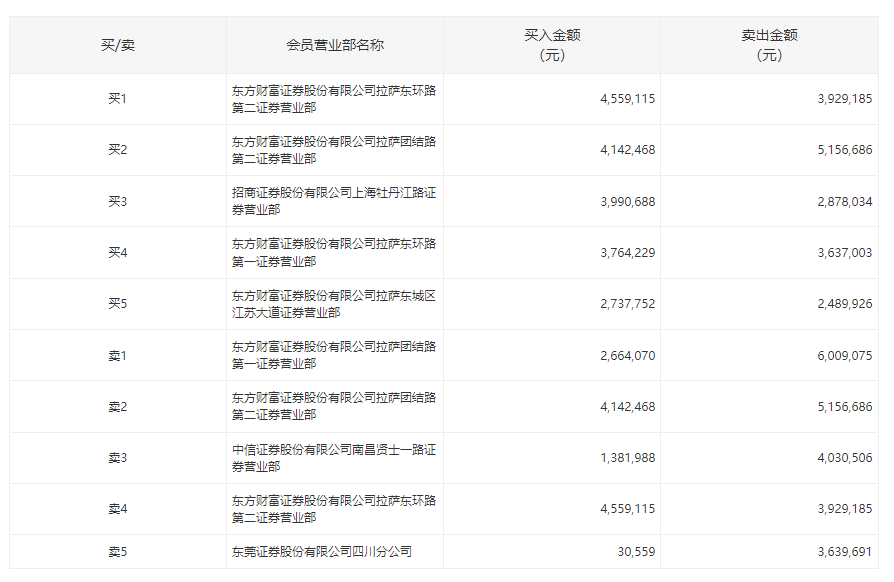Click sell amount 2,489,926
Screen dimensions: 894x582
(845, 304)
